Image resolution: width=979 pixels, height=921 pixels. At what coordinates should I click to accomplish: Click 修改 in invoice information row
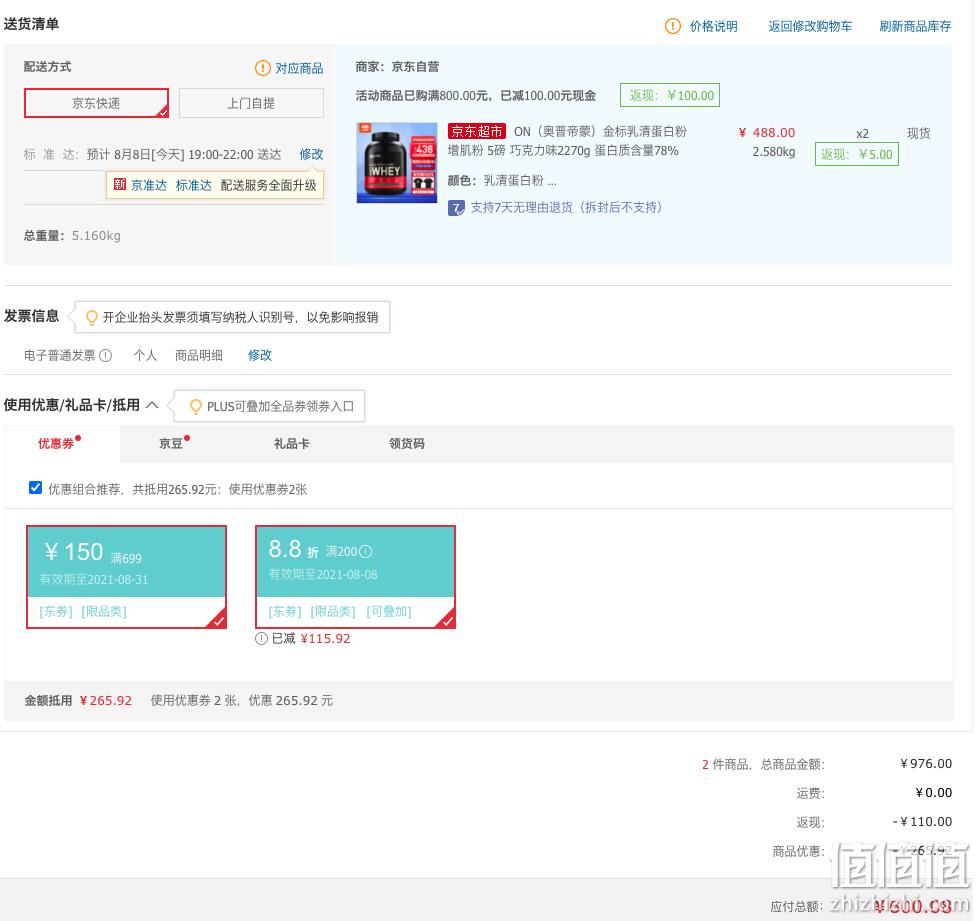point(260,355)
